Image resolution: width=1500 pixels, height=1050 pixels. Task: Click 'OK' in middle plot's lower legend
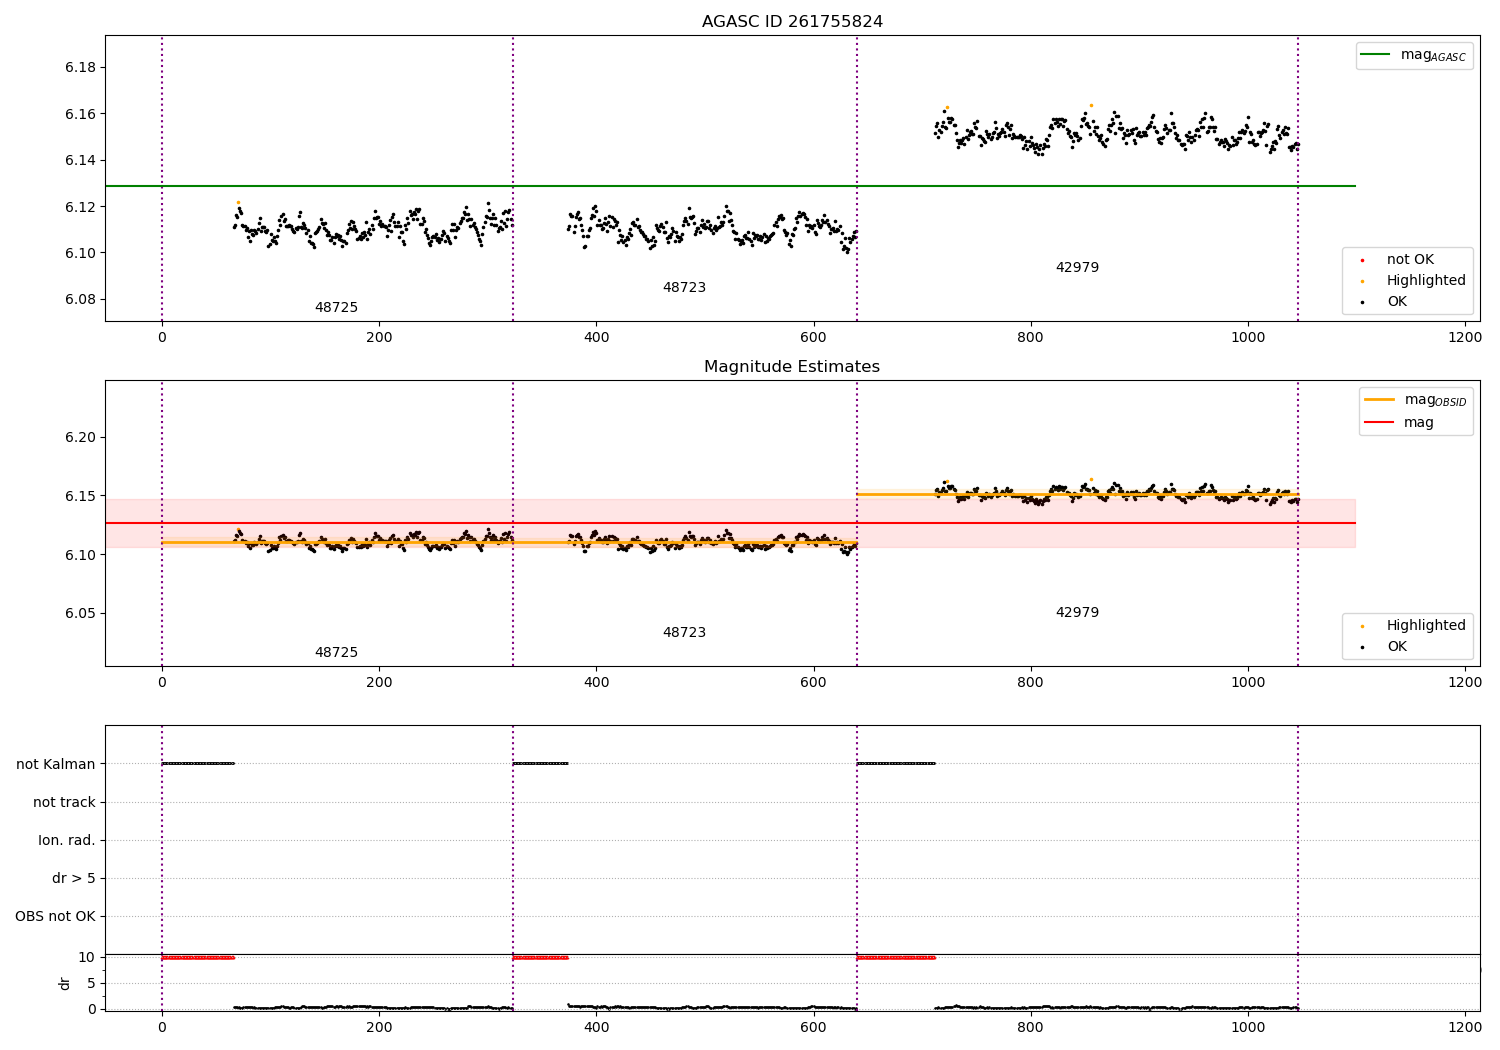tap(1396, 647)
